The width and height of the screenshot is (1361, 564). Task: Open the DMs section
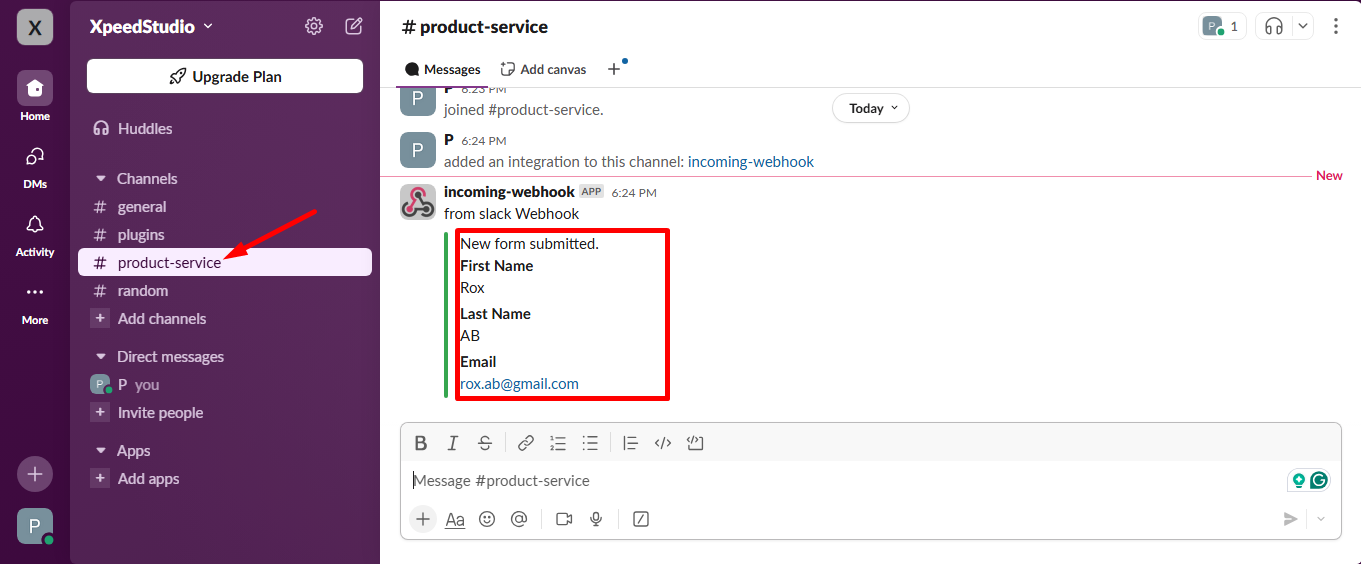click(35, 165)
